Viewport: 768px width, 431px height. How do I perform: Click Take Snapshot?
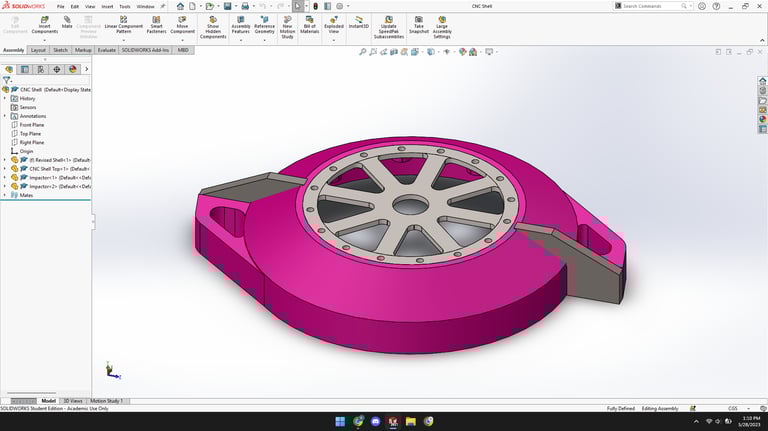(419, 25)
